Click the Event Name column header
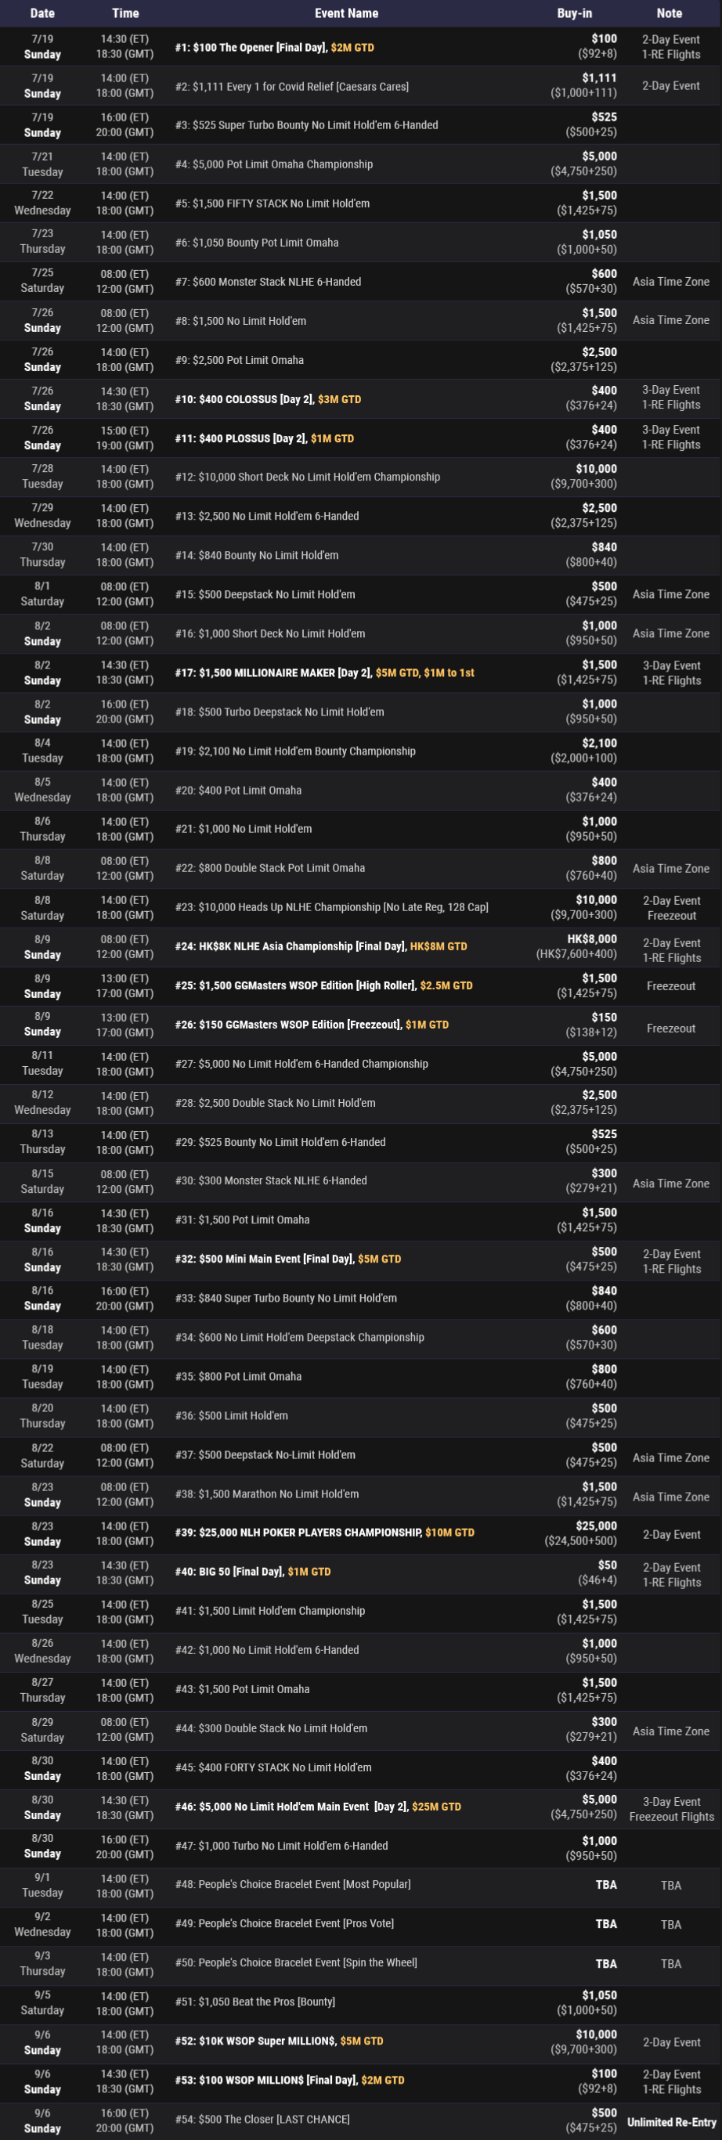This screenshot has width=722, height=2140. click(x=346, y=13)
